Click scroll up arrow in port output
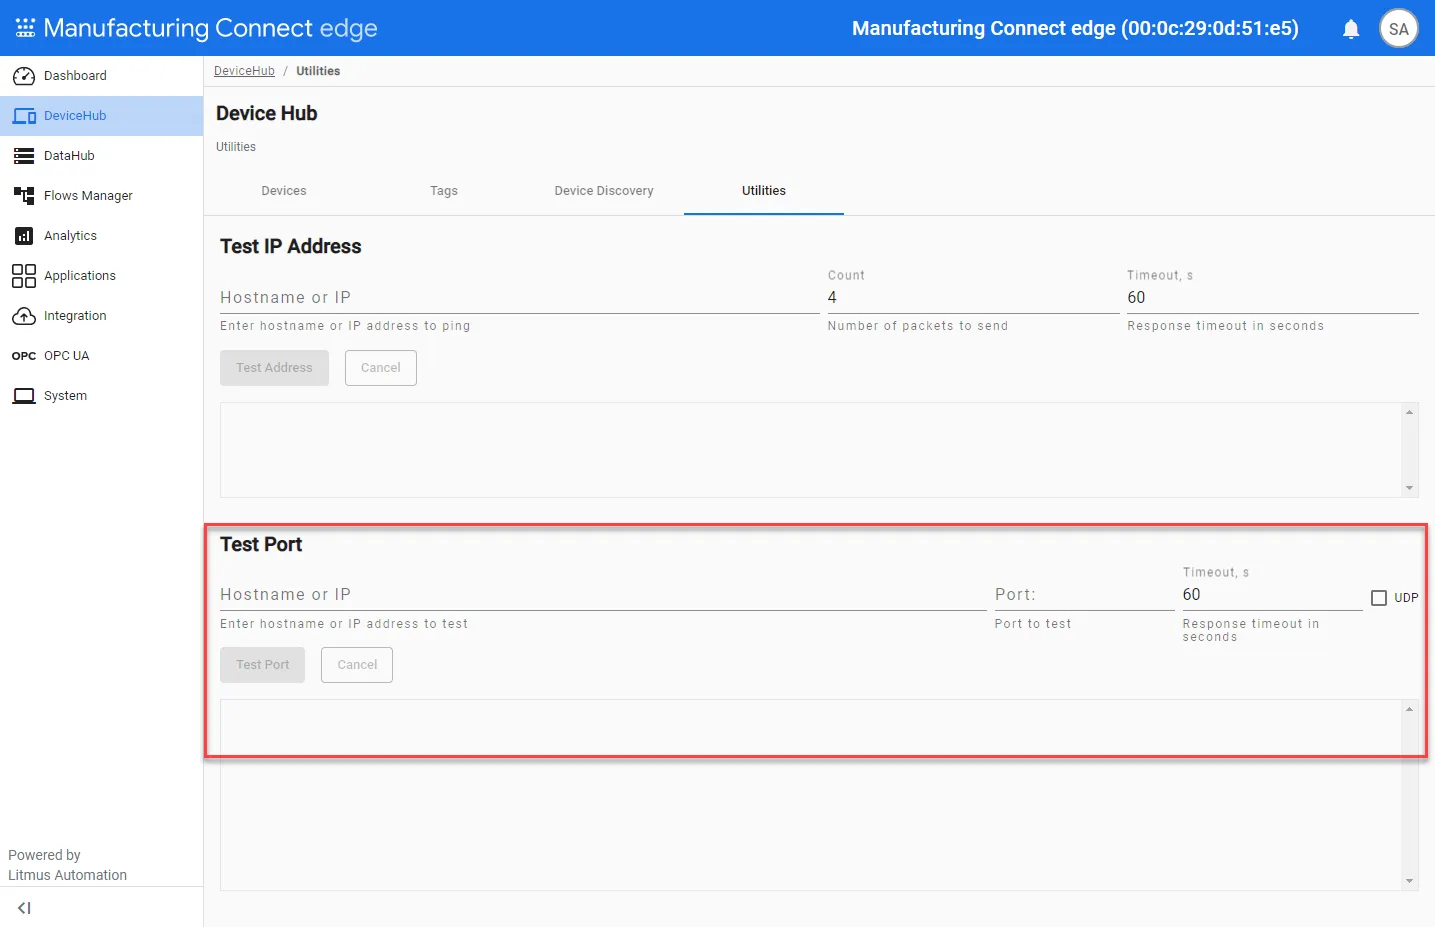Viewport: 1435px width, 927px height. [1410, 709]
